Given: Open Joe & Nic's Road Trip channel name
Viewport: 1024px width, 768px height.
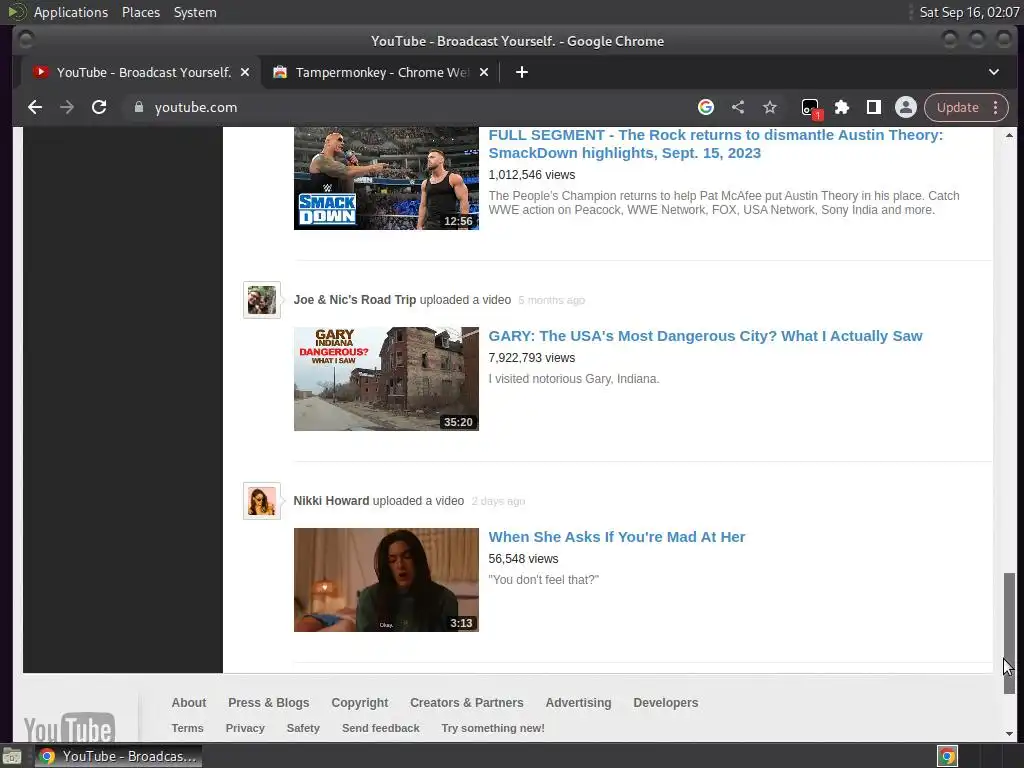Looking at the screenshot, I should 355,300.
